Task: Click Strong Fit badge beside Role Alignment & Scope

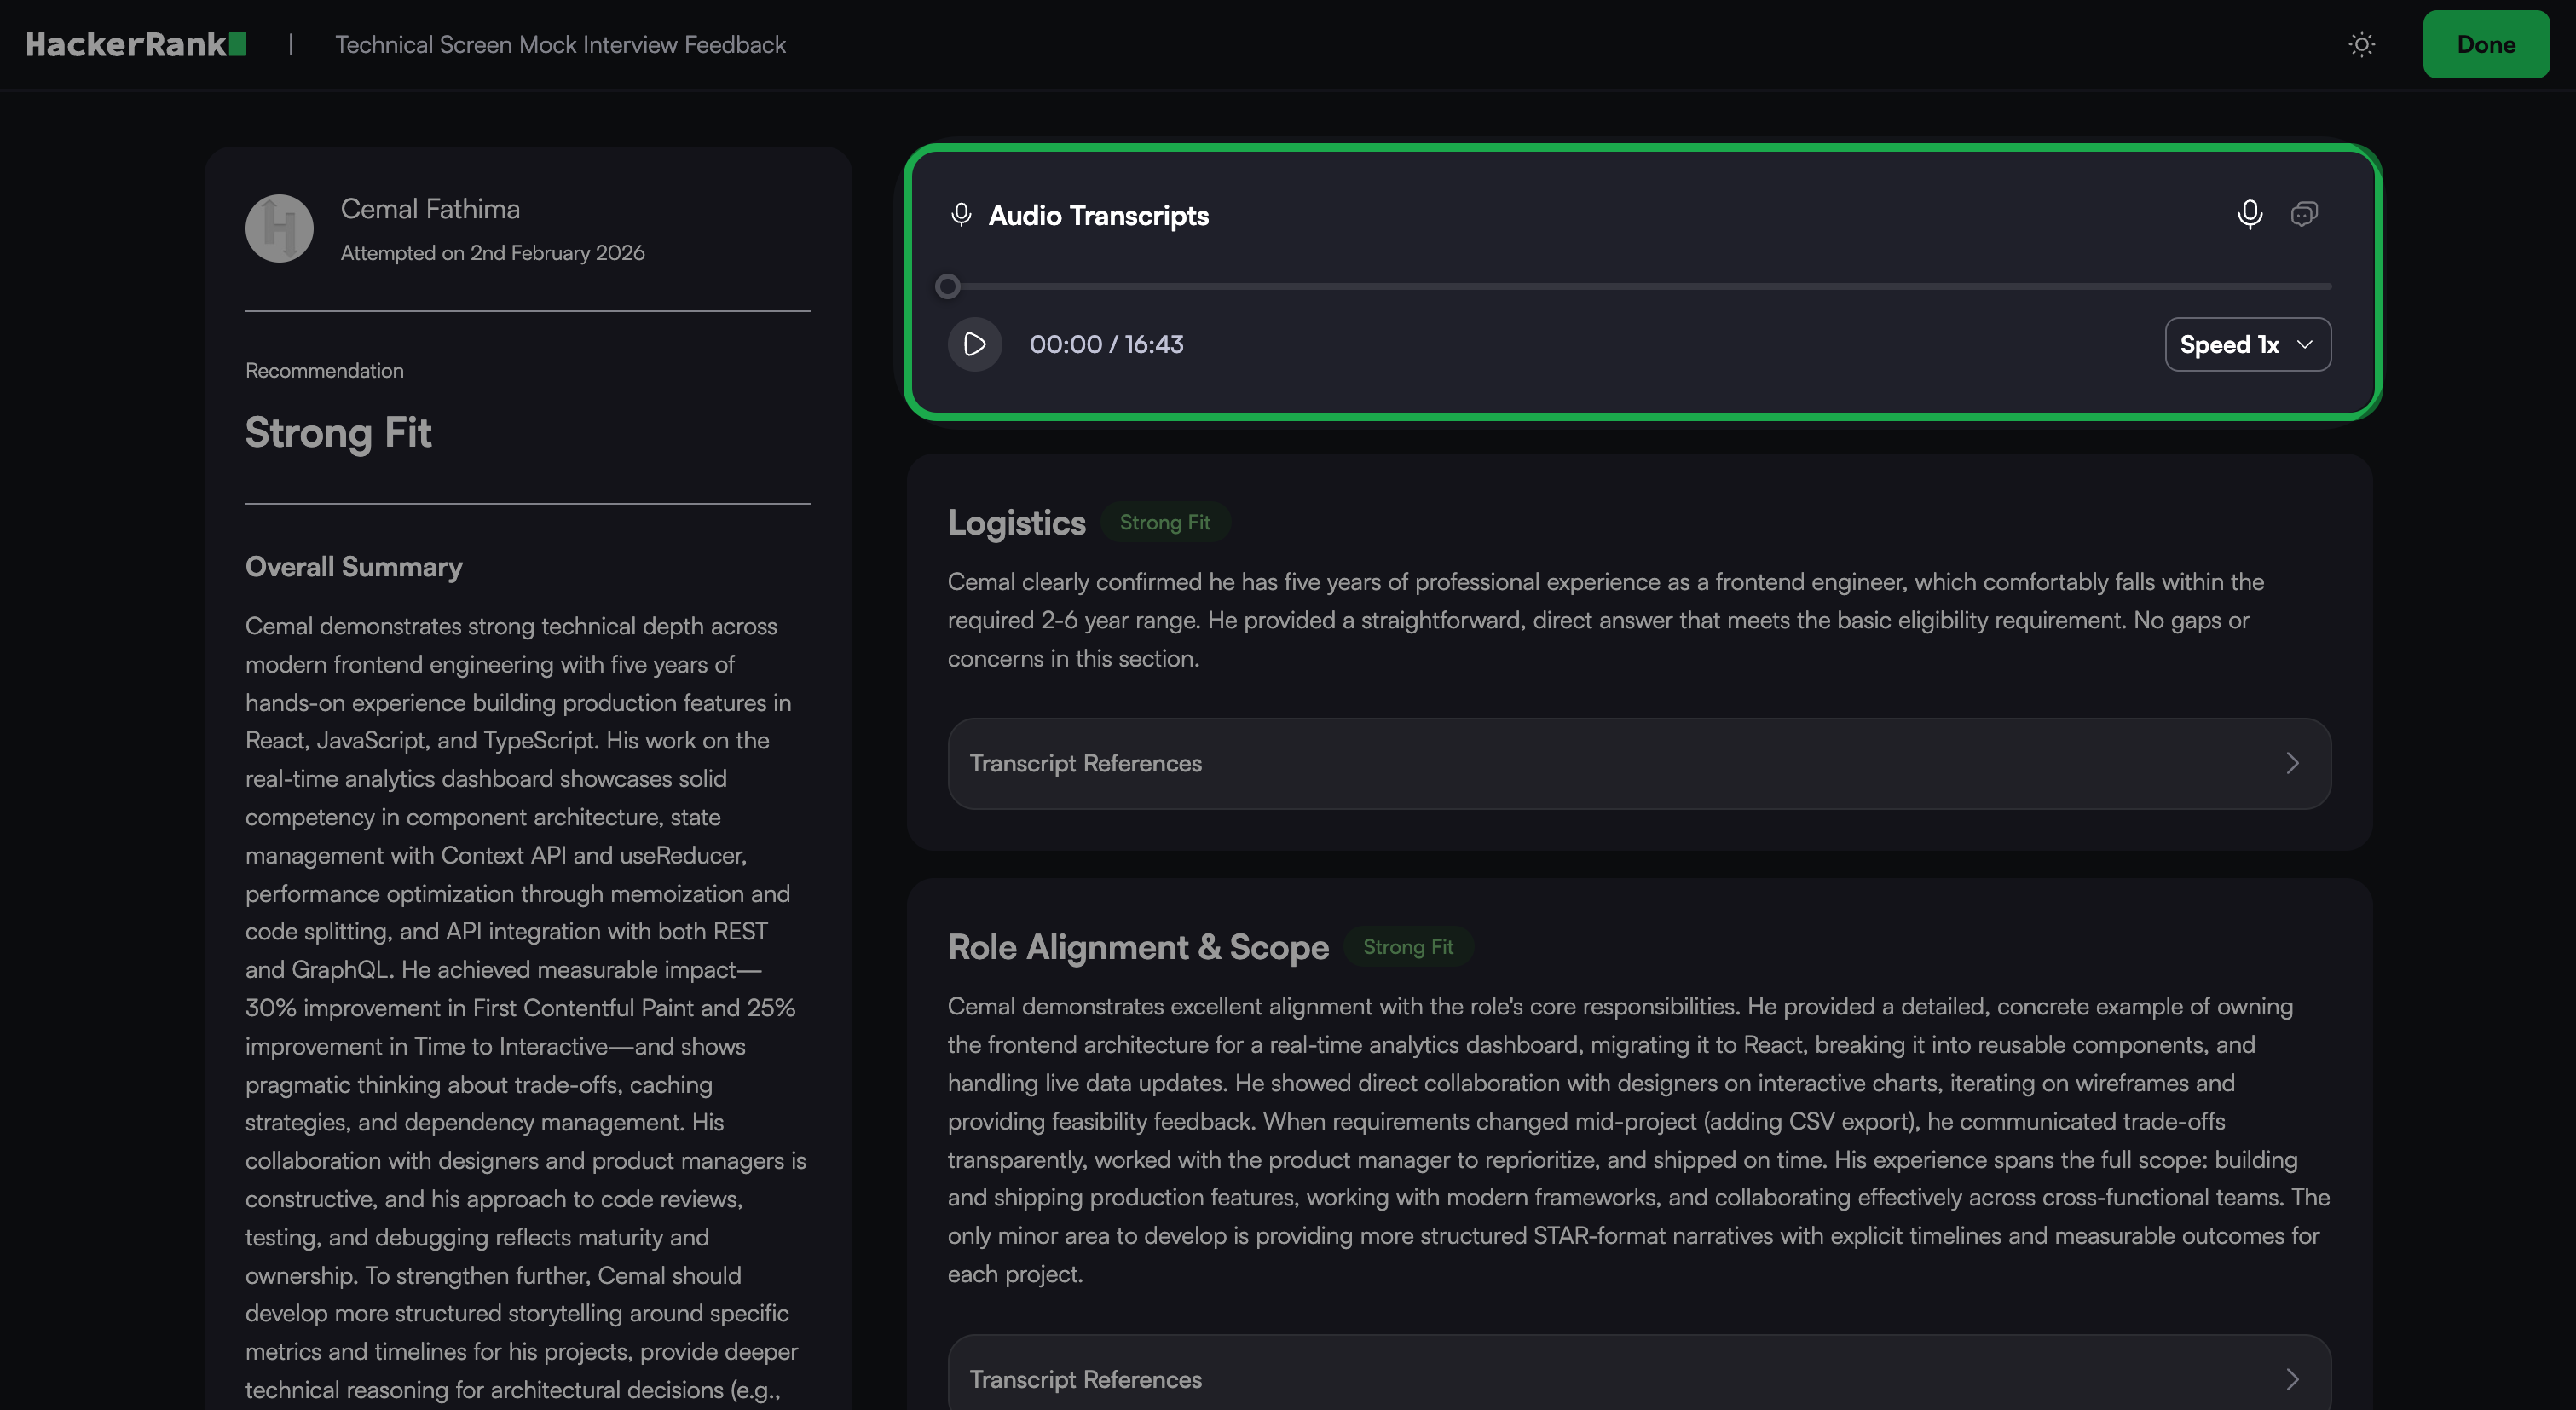Action: [1407, 947]
